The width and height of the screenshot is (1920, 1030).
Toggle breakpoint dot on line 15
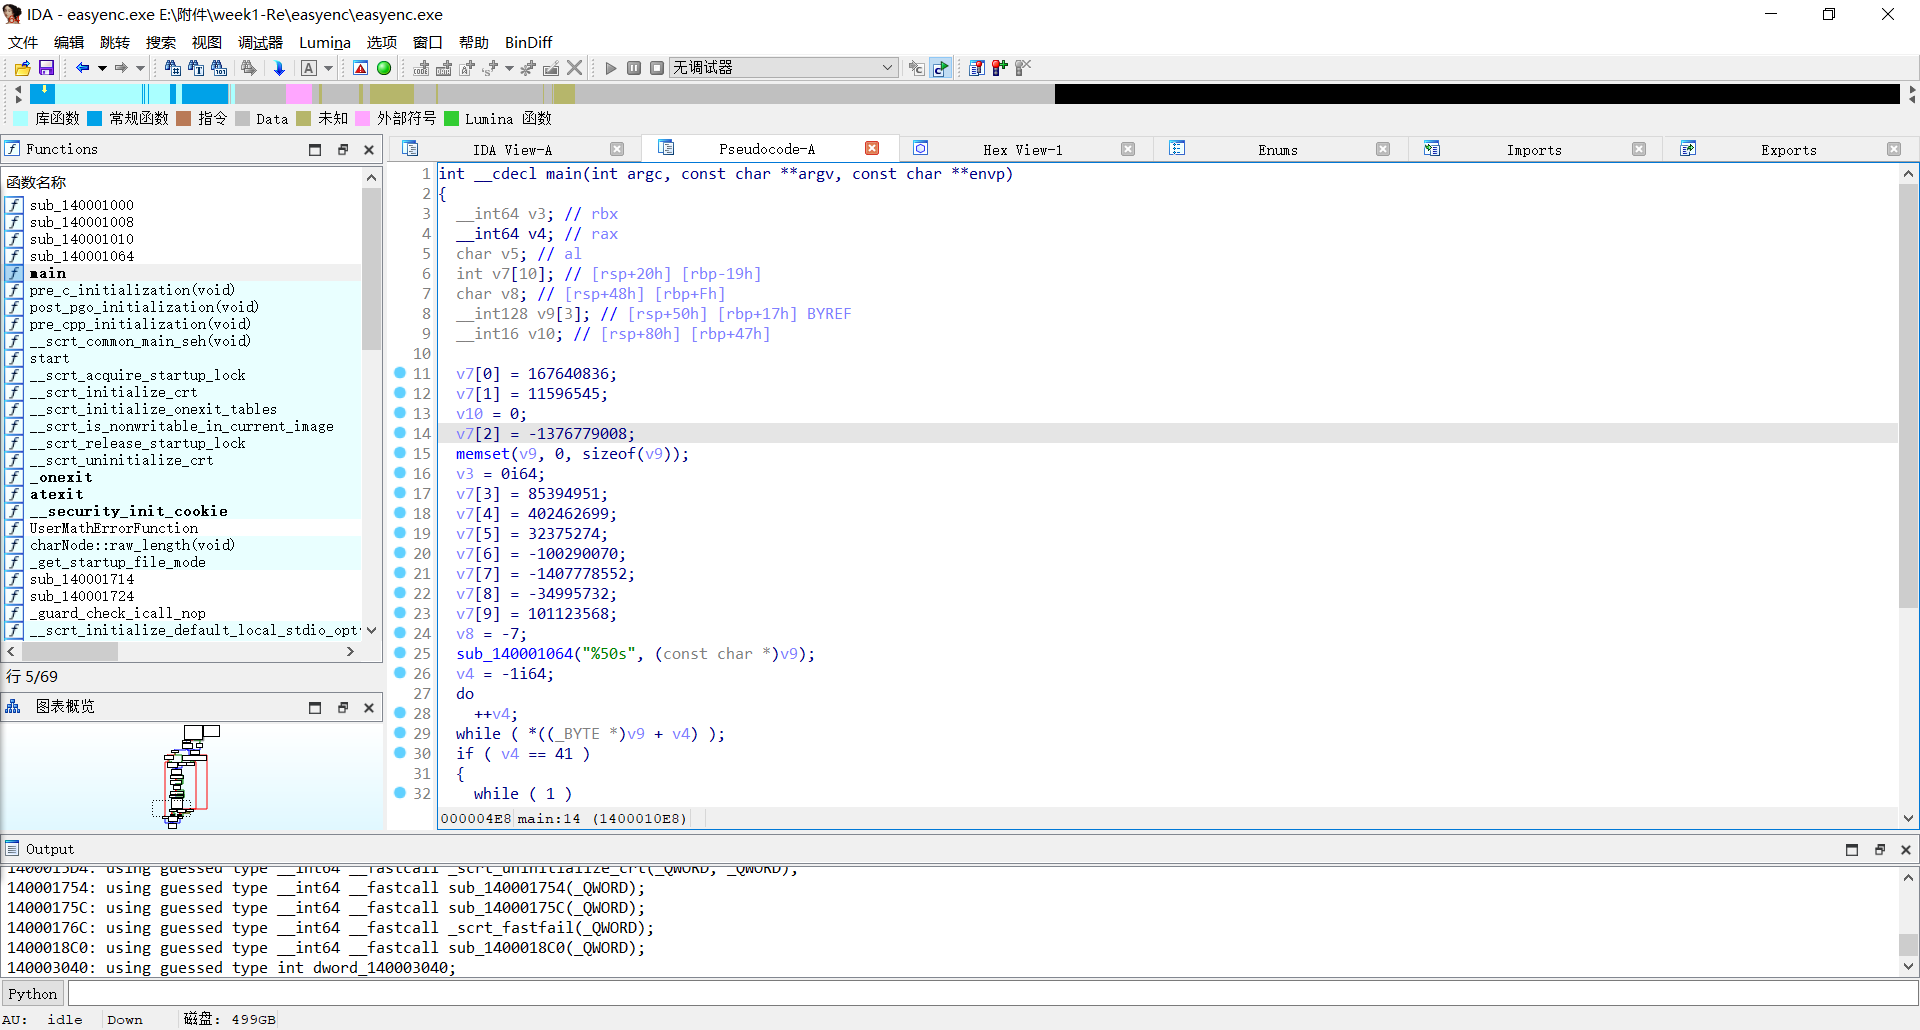pyautogui.click(x=400, y=453)
